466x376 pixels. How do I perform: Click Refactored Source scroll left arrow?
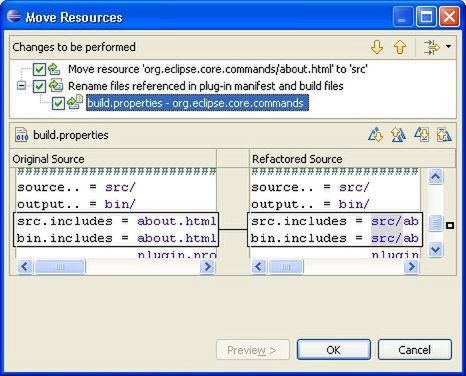tap(259, 267)
